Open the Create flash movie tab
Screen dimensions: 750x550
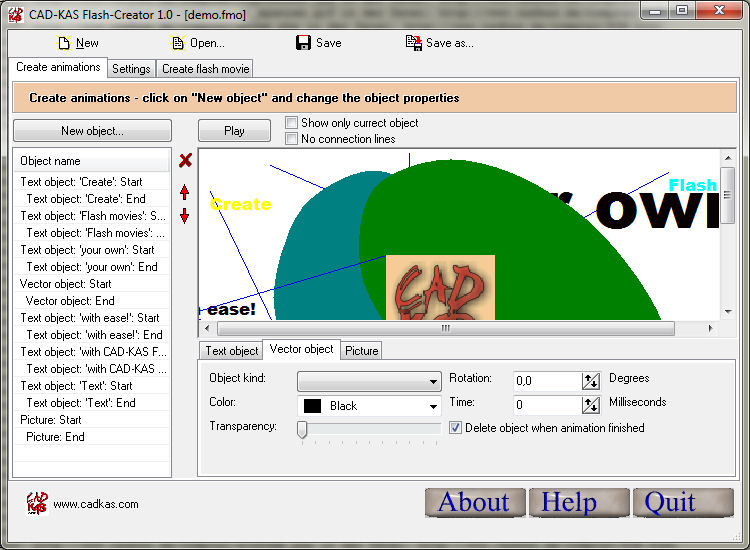pyautogui.click(x=205, y=69)
